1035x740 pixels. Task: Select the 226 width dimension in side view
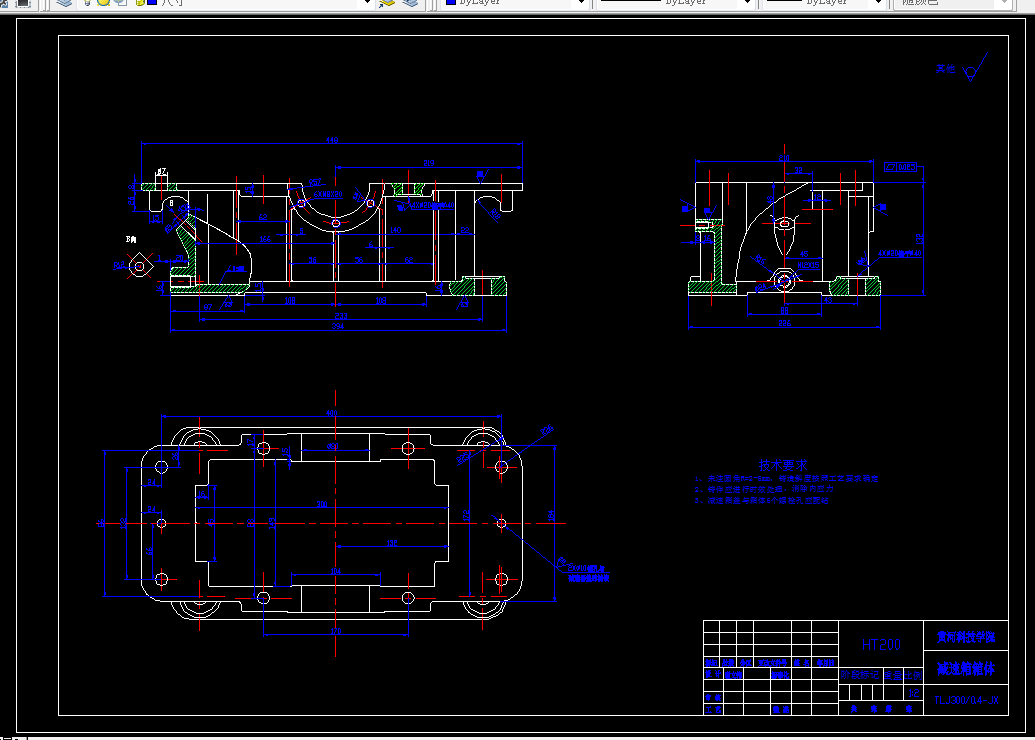coord(784,323)
